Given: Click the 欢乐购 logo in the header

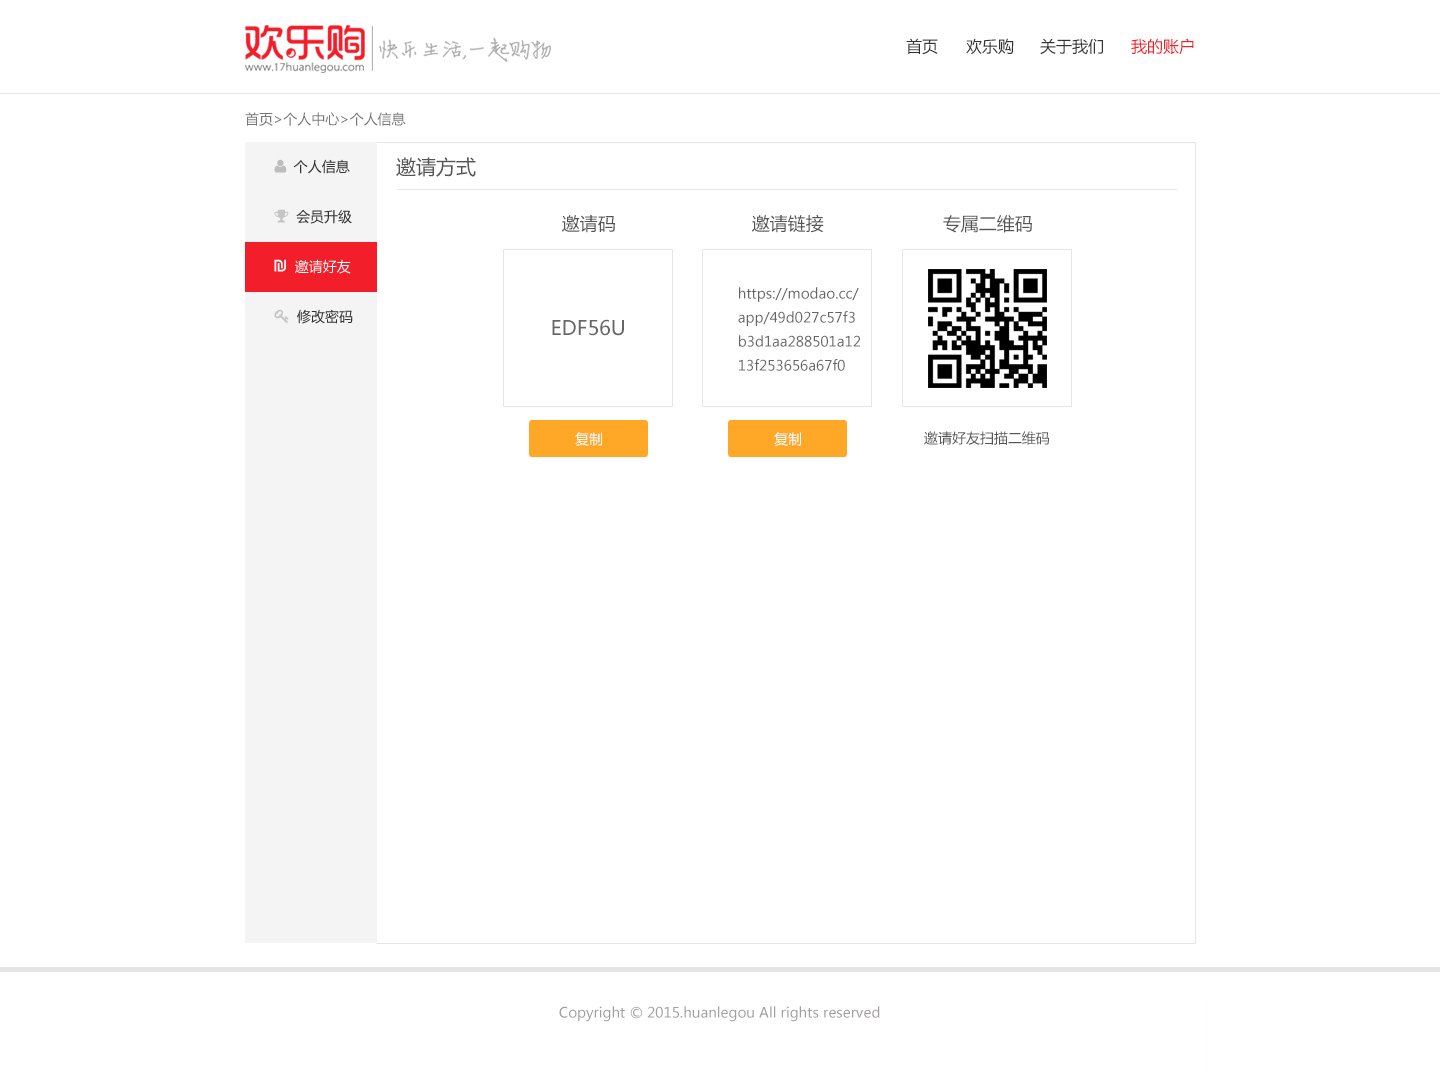Looking at the screenshot, I should [305, 48].
